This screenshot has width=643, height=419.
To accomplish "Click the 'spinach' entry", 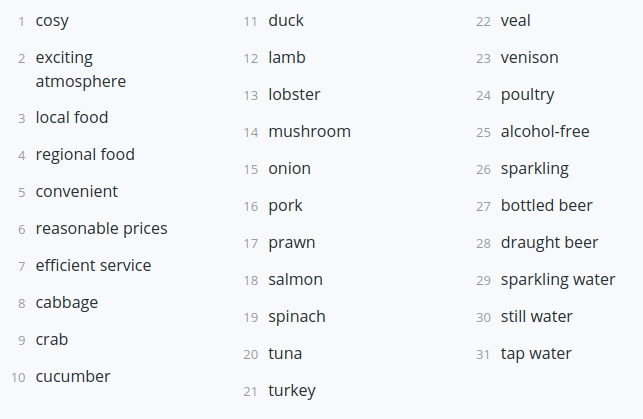I will (x=296, y=317).
